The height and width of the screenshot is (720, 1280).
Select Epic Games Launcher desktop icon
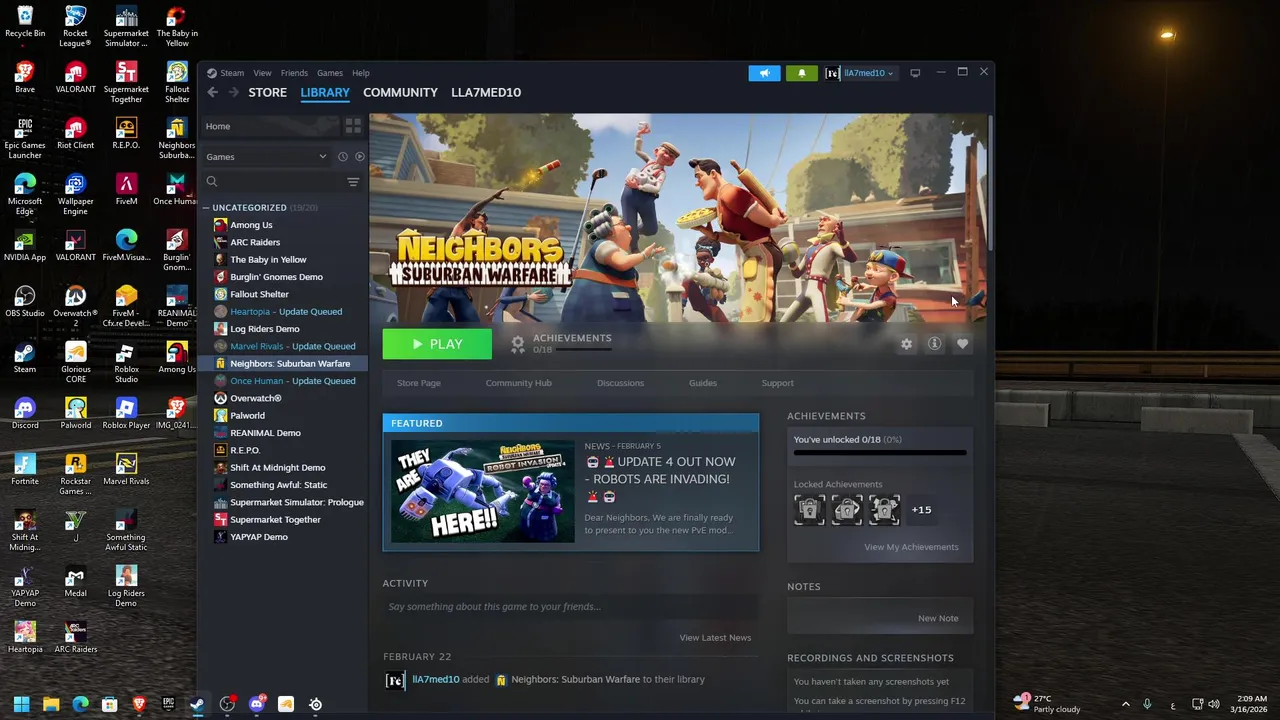[25, 139]
